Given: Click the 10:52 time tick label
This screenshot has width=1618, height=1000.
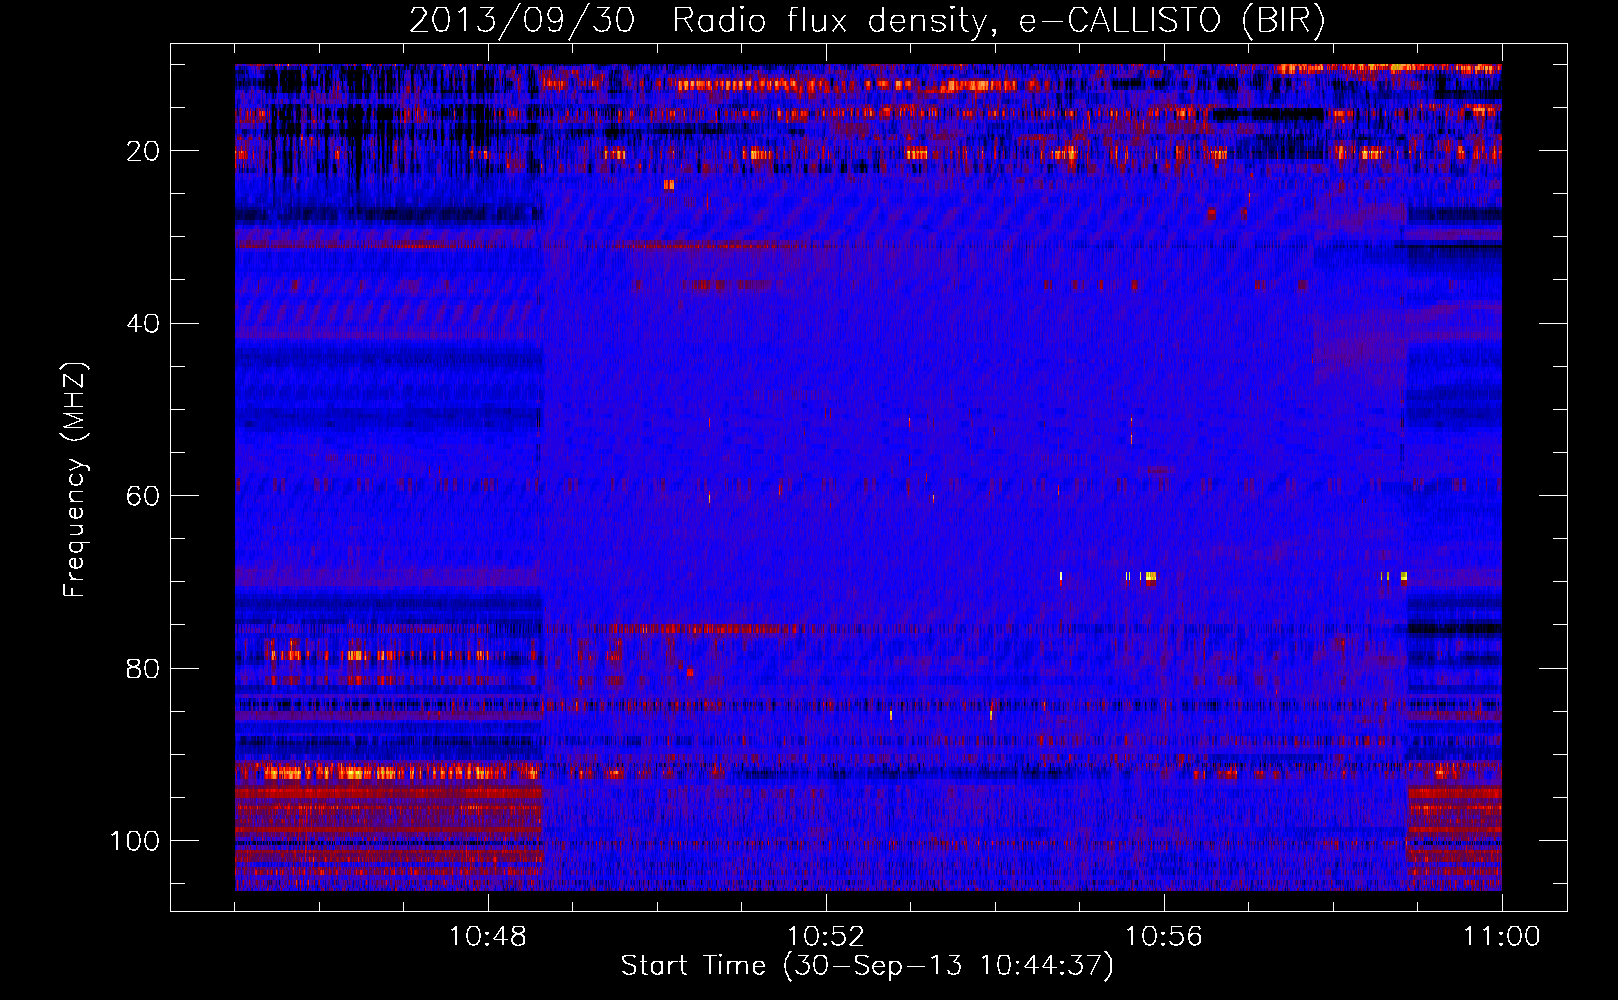Looking at the screenshot, I should pyautogui.click(x=826, y=937).
